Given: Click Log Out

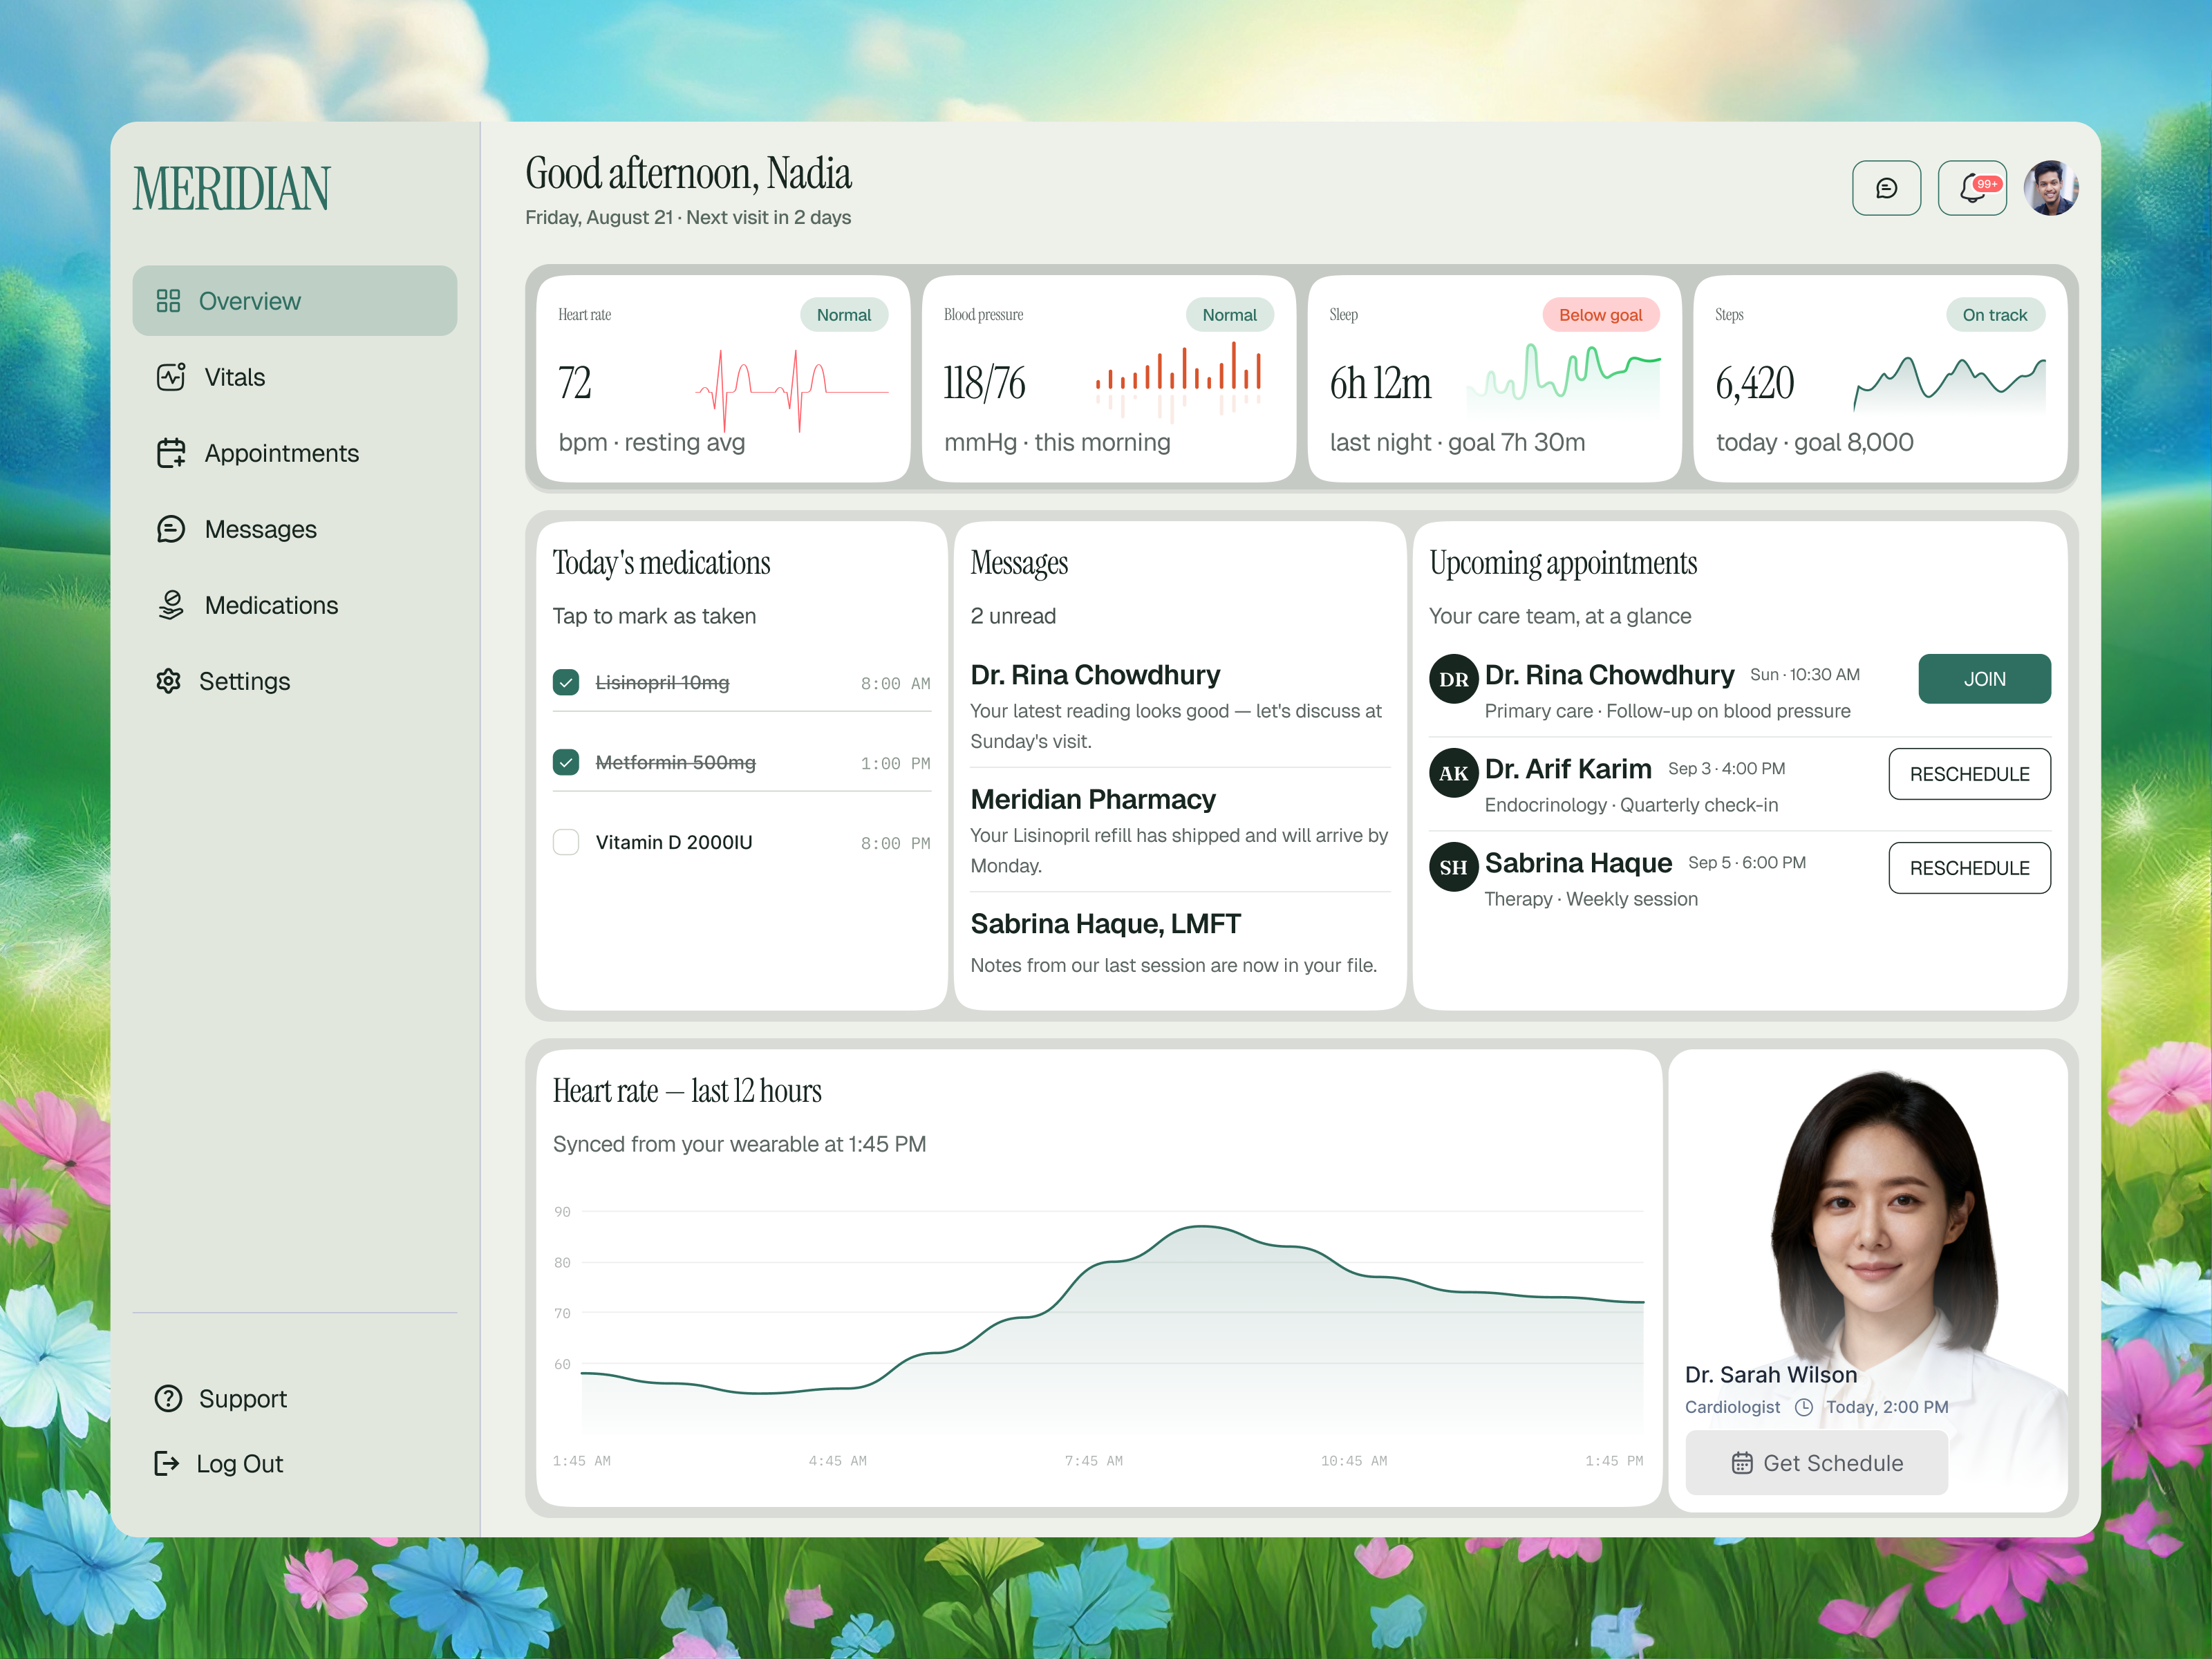Looking at the screenshot, I should (220, 1463).
